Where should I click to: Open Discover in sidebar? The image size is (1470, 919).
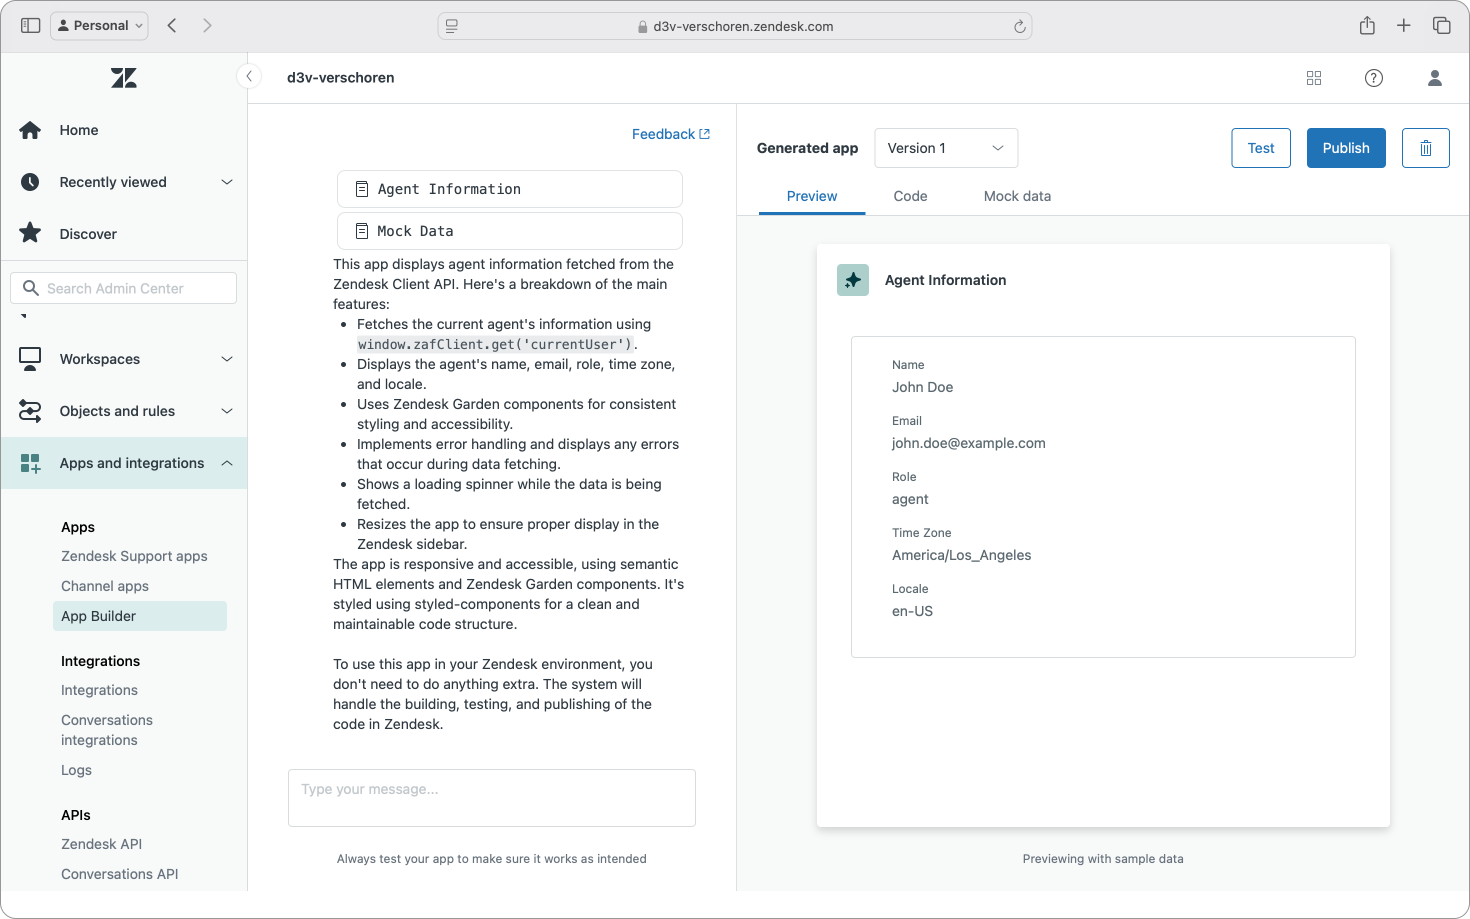coord(88,234)
